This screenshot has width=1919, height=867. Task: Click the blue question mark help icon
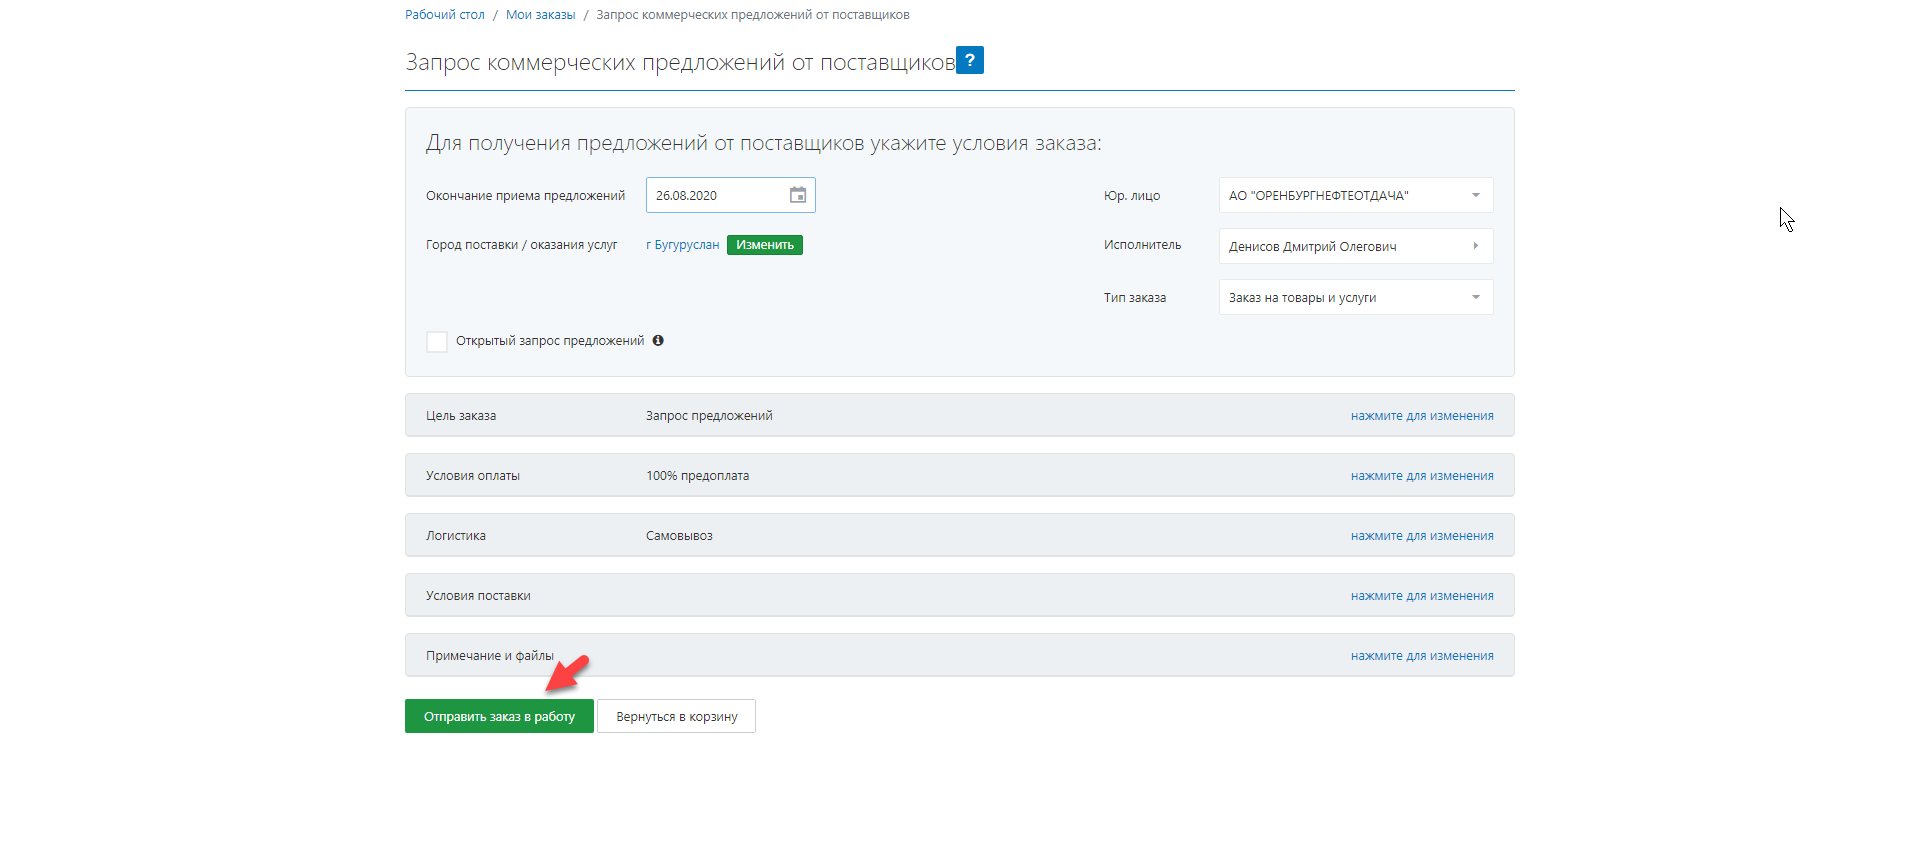click(x=969, y=60)
